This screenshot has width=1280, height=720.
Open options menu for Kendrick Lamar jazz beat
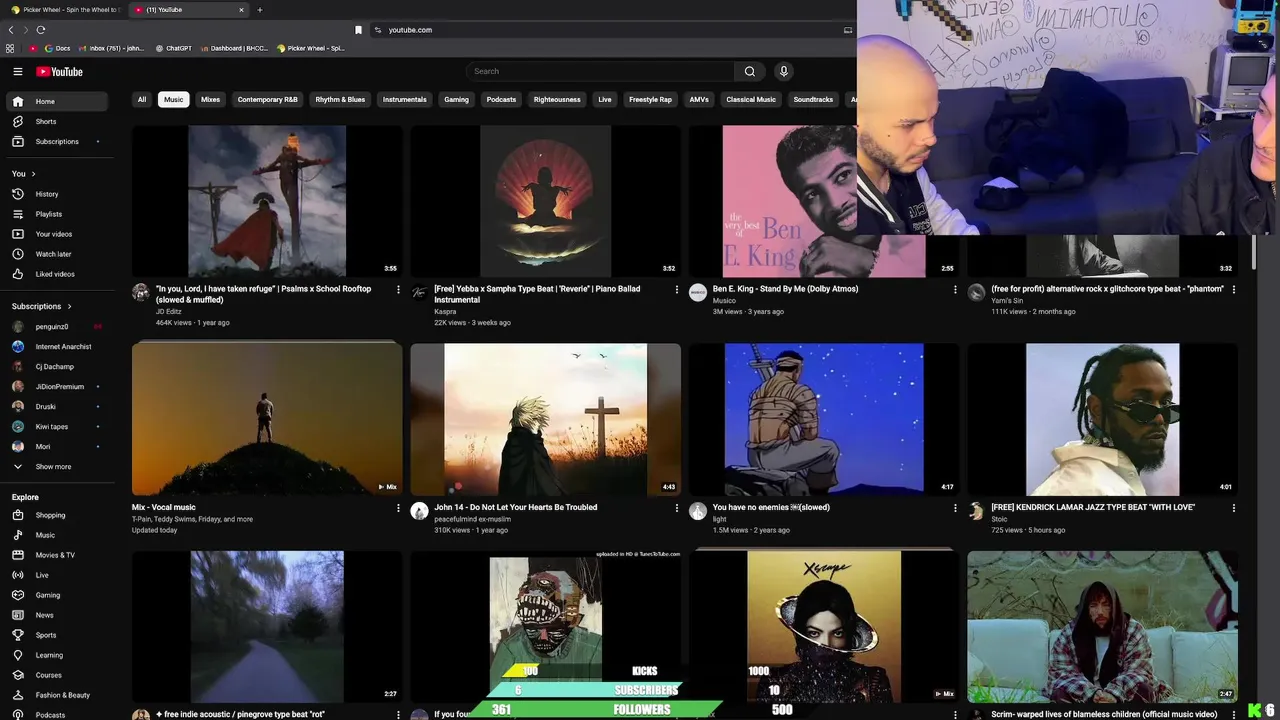click(x=1233, y=508)
